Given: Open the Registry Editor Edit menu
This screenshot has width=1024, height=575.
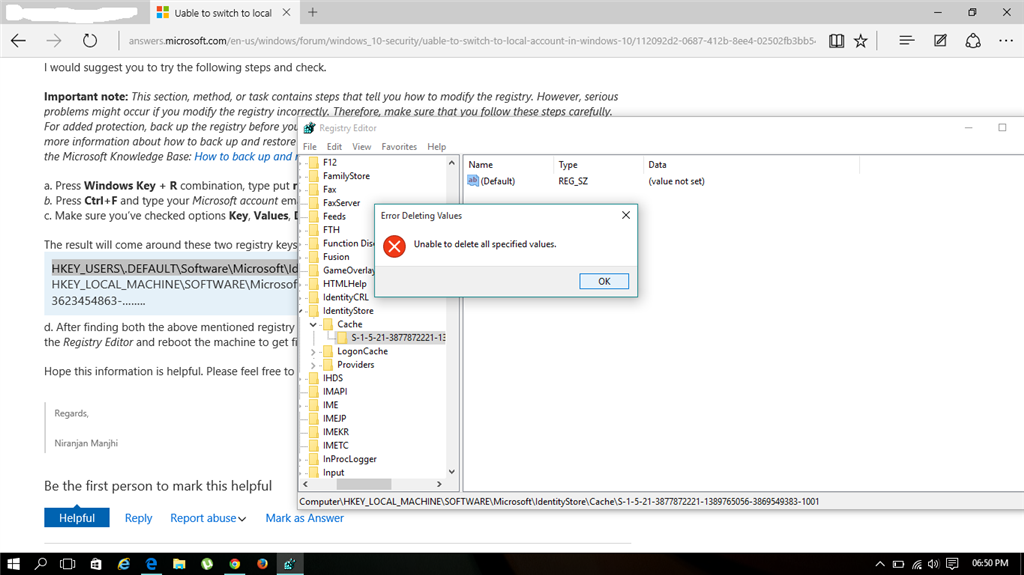Looking at the screenshot, I should click(x=334, y=146).
